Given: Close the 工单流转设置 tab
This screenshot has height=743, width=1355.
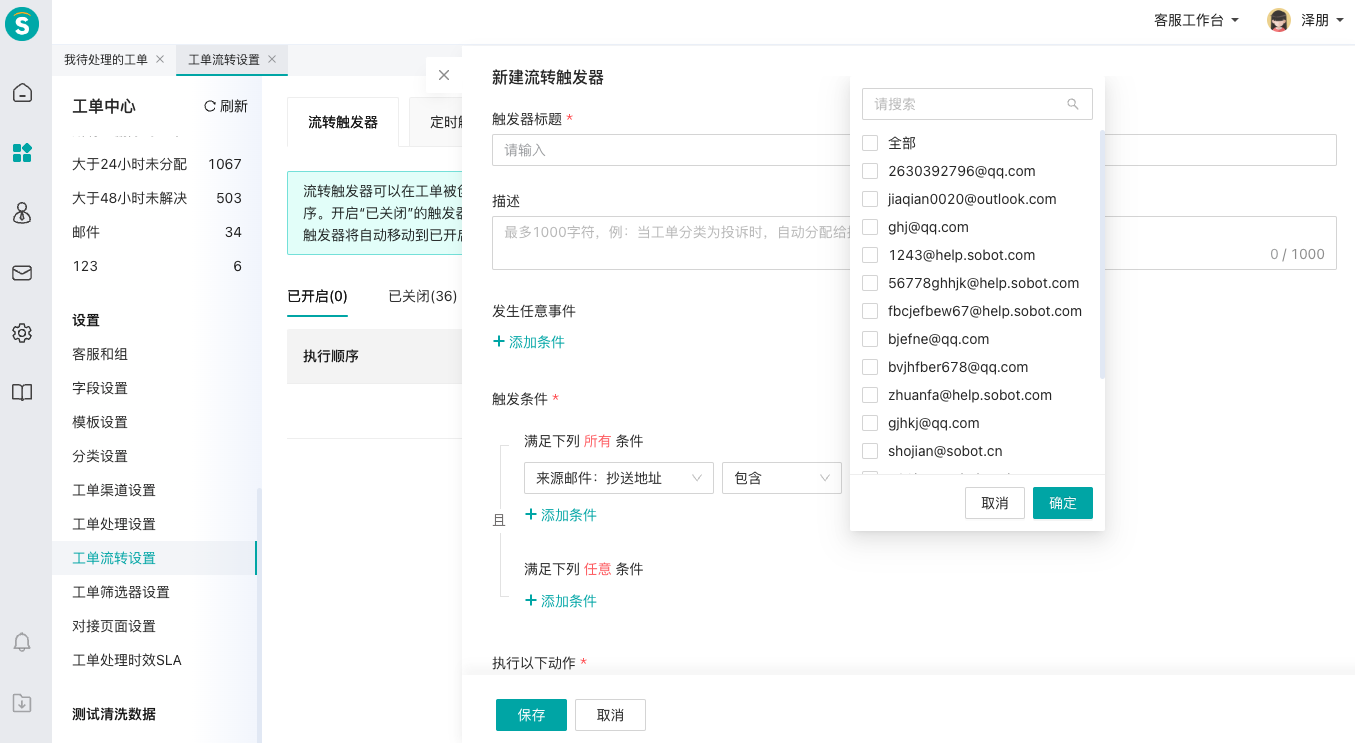Looking at the screenshot, I should point(272,60).
